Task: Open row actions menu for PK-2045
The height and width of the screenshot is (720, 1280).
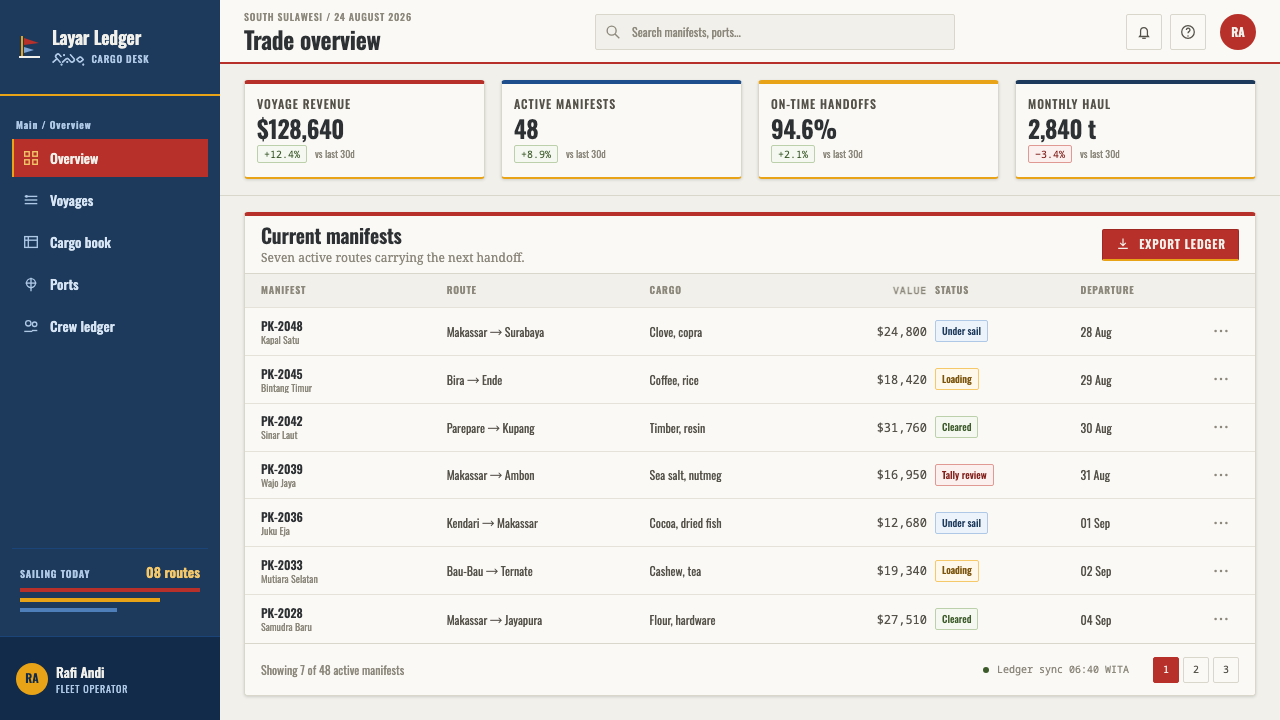Action: pyautogui.click(x=1221, y=379)
